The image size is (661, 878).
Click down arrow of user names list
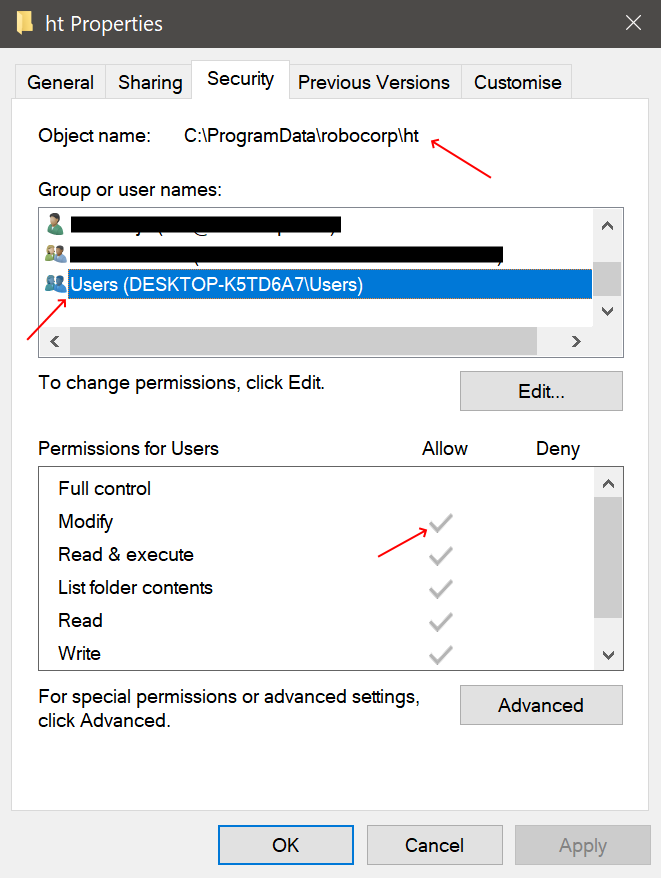(x=607, y=311)
